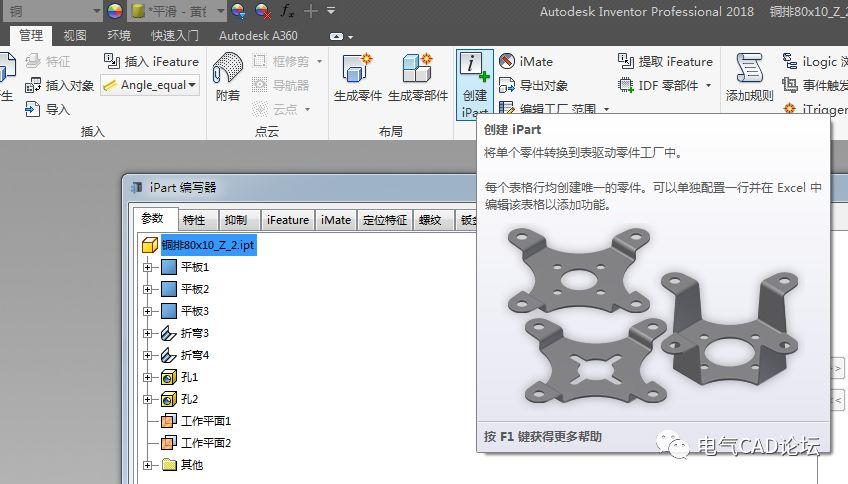848x484 pixels.
Task: Click Import (导入) in Insert panel
Action: pyautogui.click(x=48, y=109)
